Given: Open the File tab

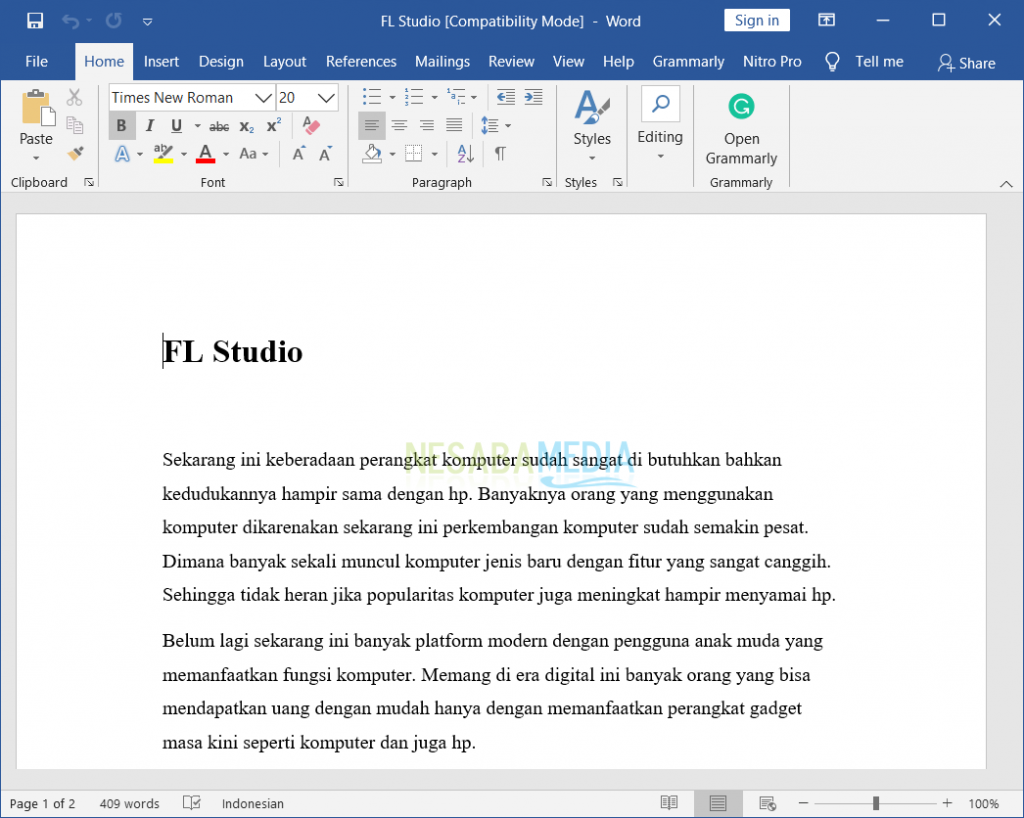Looking at the screenshot, I should coord(37,61).
